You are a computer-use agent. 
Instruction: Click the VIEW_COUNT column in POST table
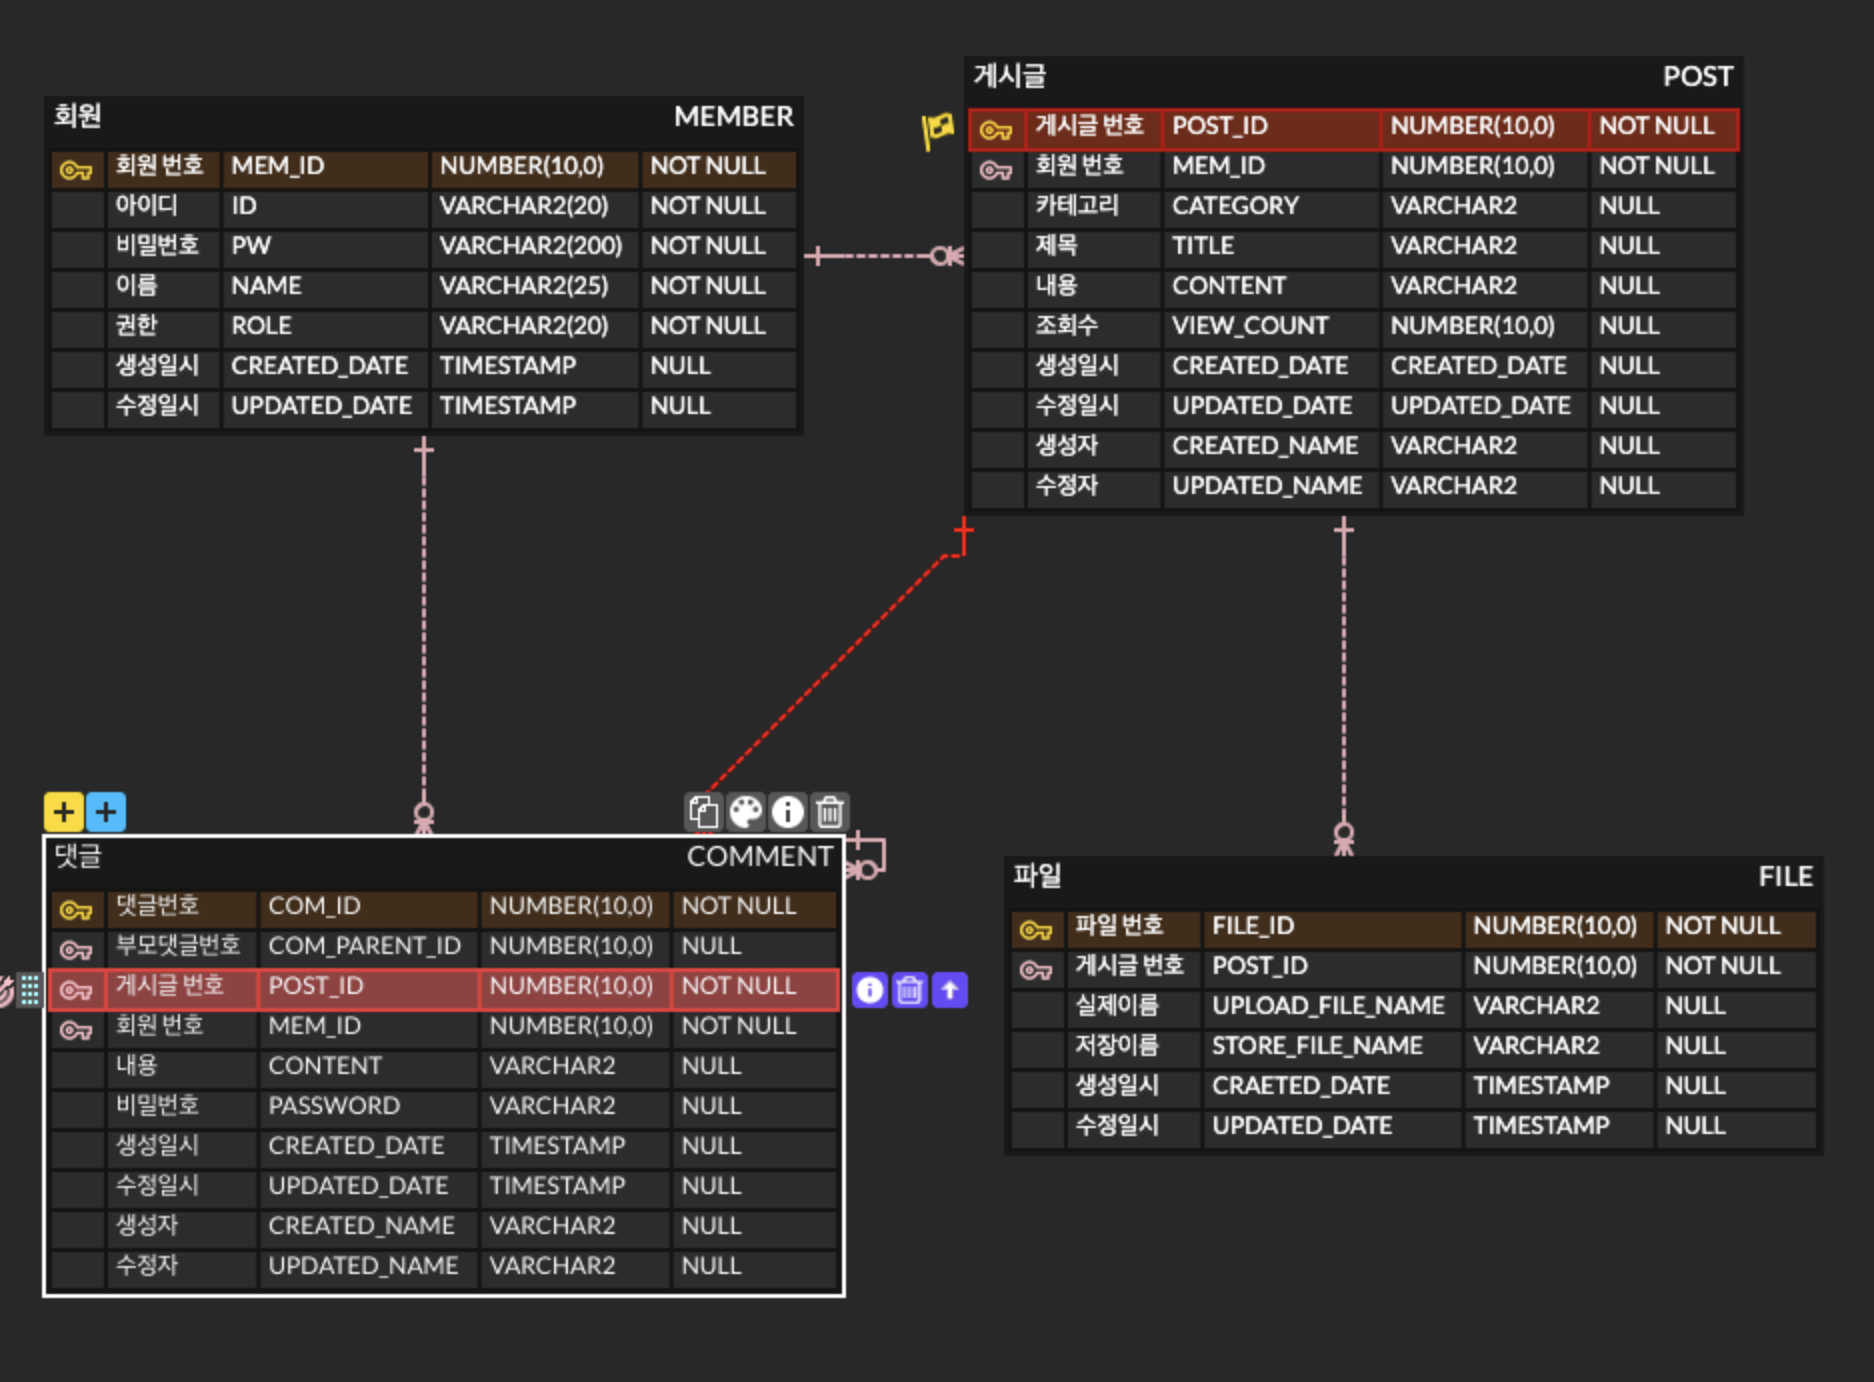coord(1250,326)
